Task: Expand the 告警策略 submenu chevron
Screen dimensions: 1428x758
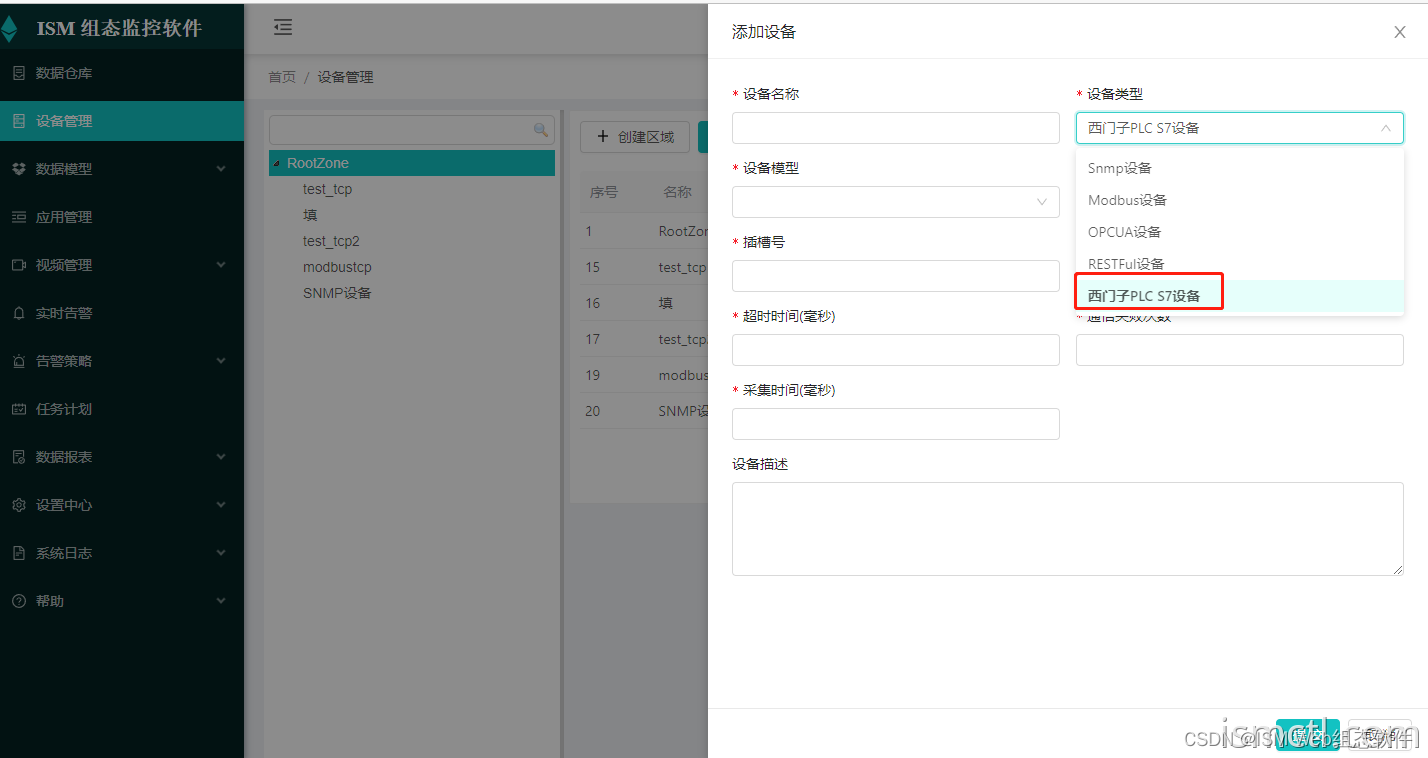Action: point(221,361)
